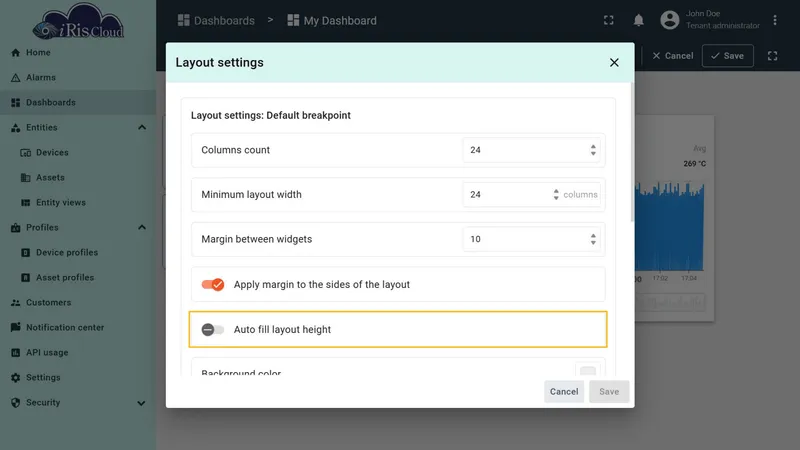Click My Dashboard breadcrumb icon
Viewport: 800px width, 450px height.
pyautogui.click(x=293, y=20)
